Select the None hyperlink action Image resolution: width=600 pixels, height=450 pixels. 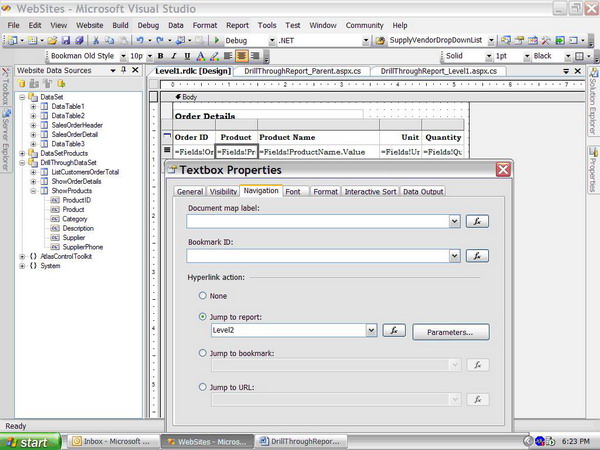coord(202,295)
